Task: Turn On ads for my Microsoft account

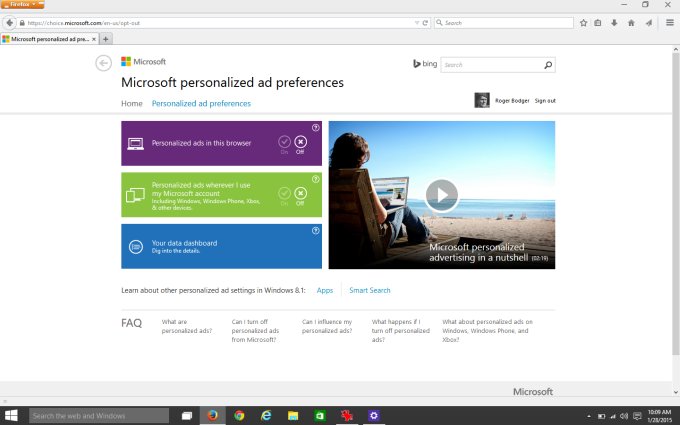Action: (284, 196)
